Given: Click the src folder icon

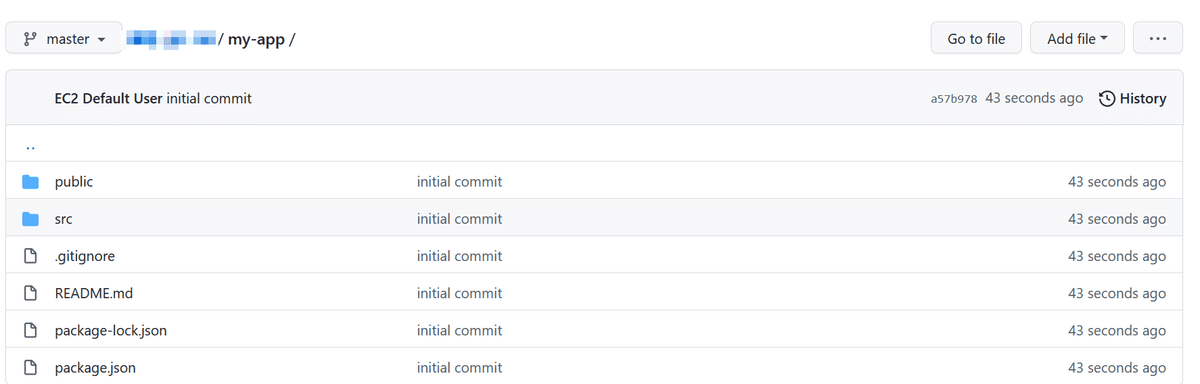Looking at the screenshot, I should 31,219.
